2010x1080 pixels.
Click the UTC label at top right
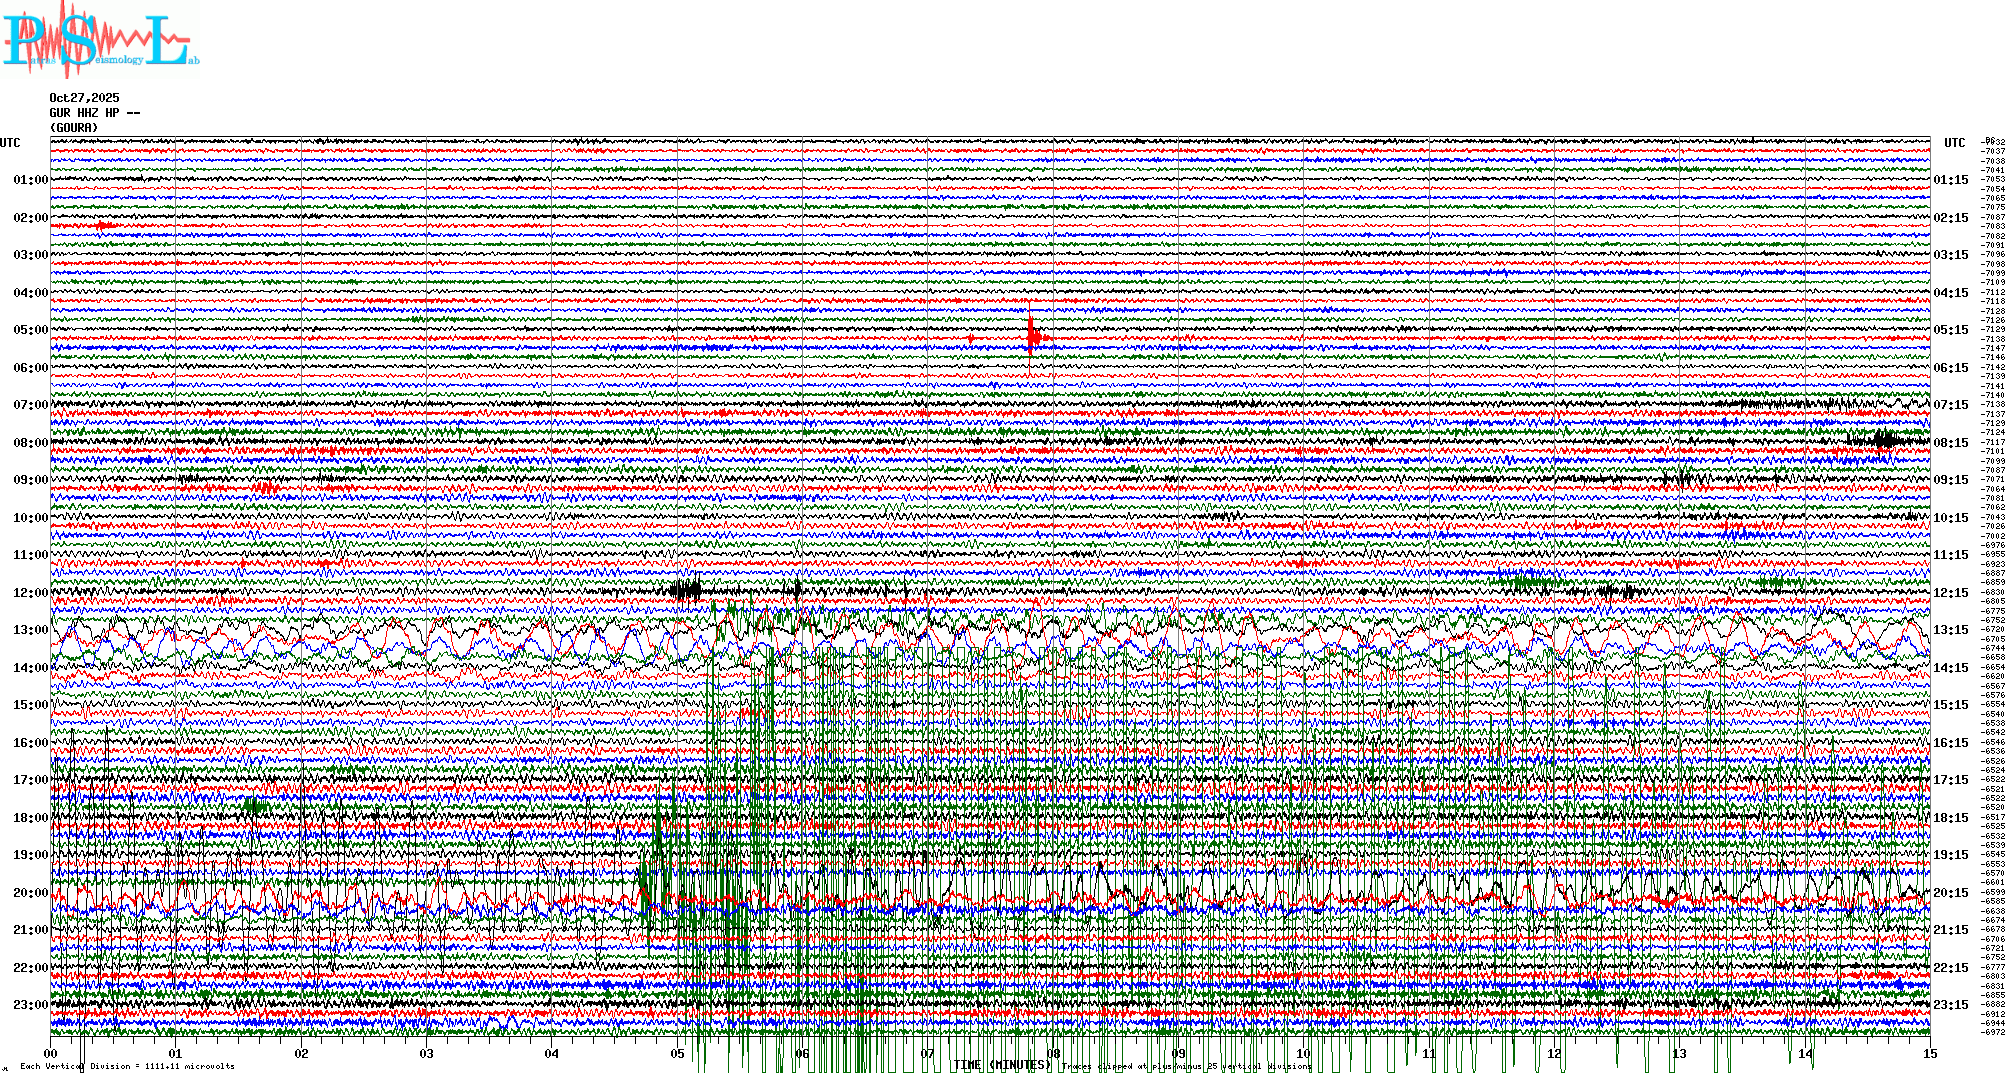(1954, 143)
